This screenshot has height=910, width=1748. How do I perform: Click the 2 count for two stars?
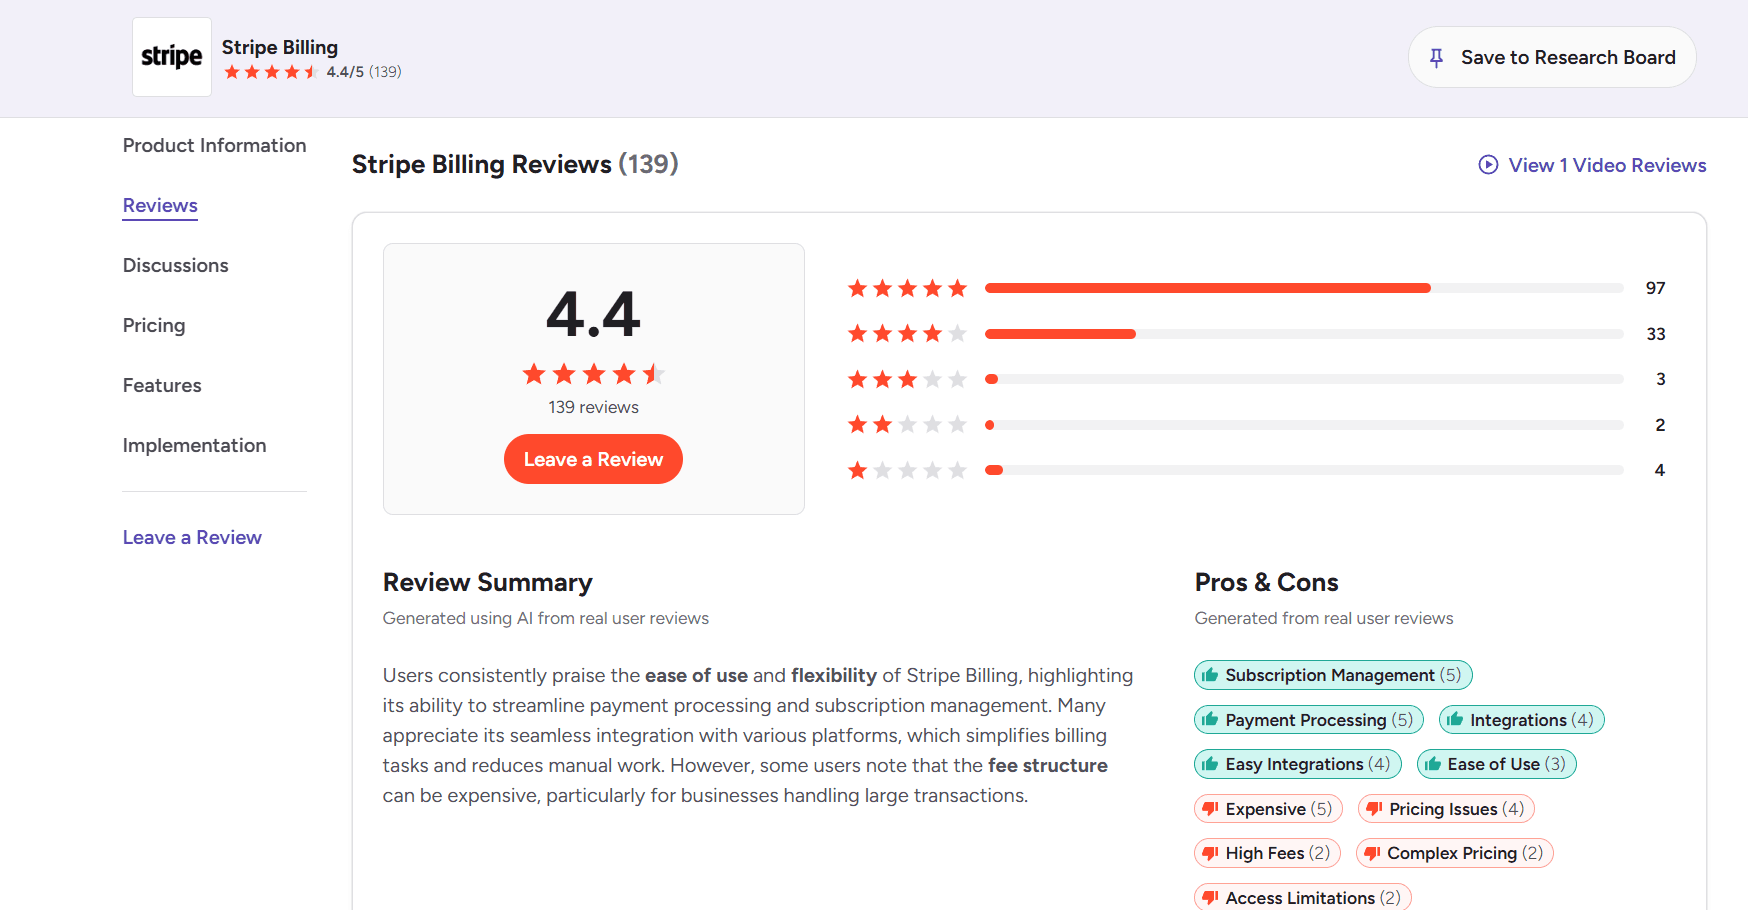pos(1660,425)
